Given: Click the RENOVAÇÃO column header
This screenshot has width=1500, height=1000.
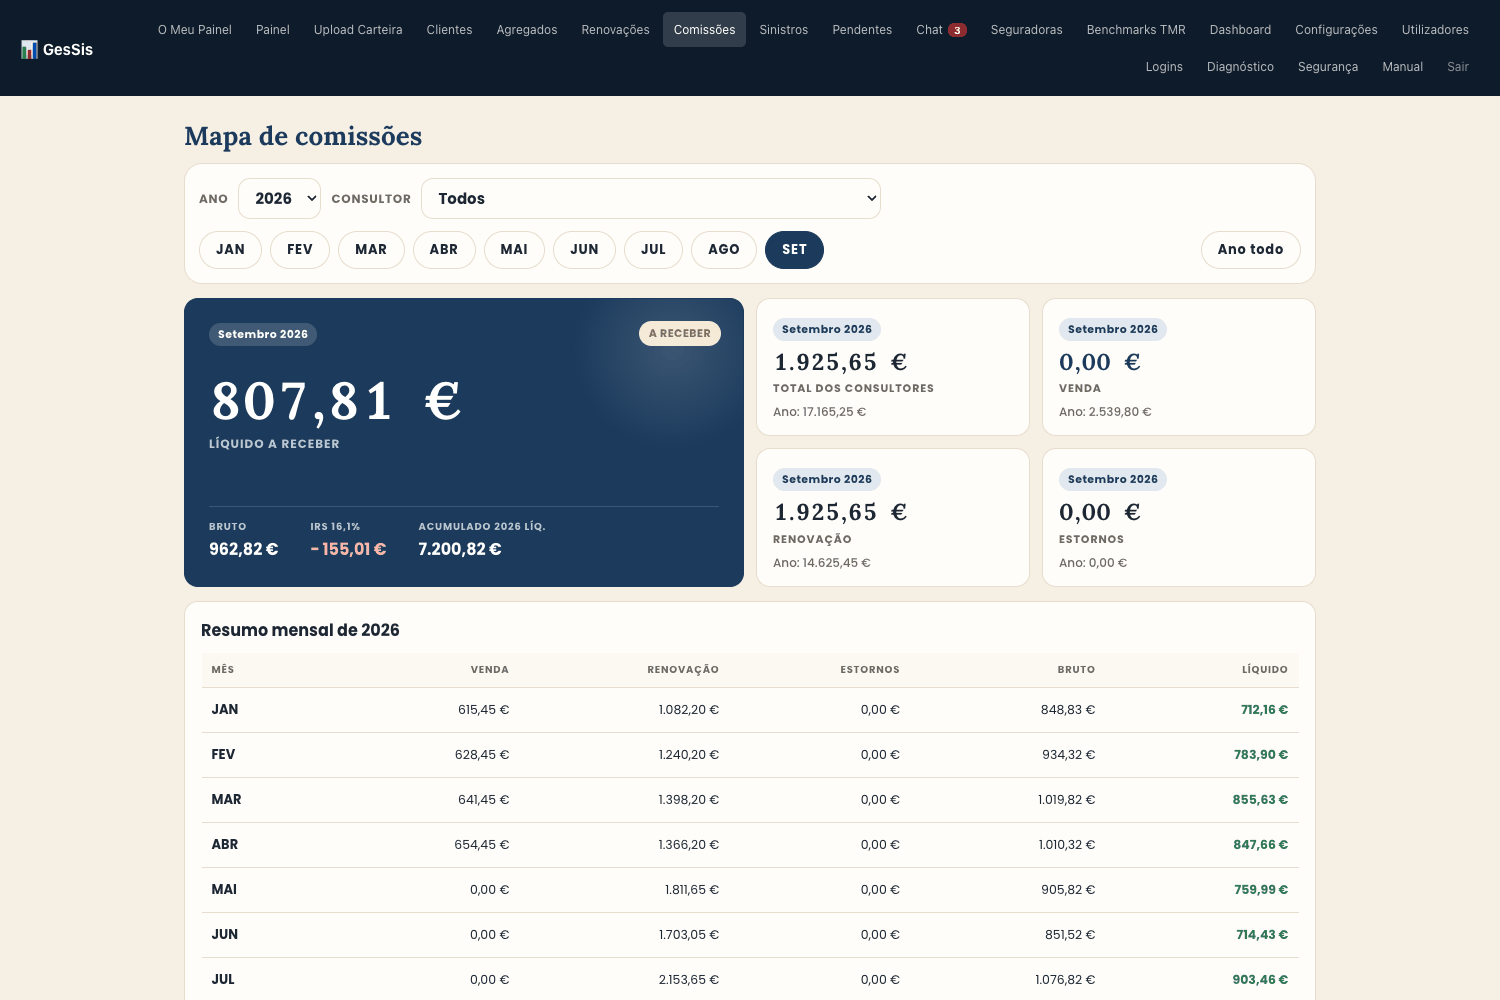Looking at the screenshot, I should tap(683, 670).
